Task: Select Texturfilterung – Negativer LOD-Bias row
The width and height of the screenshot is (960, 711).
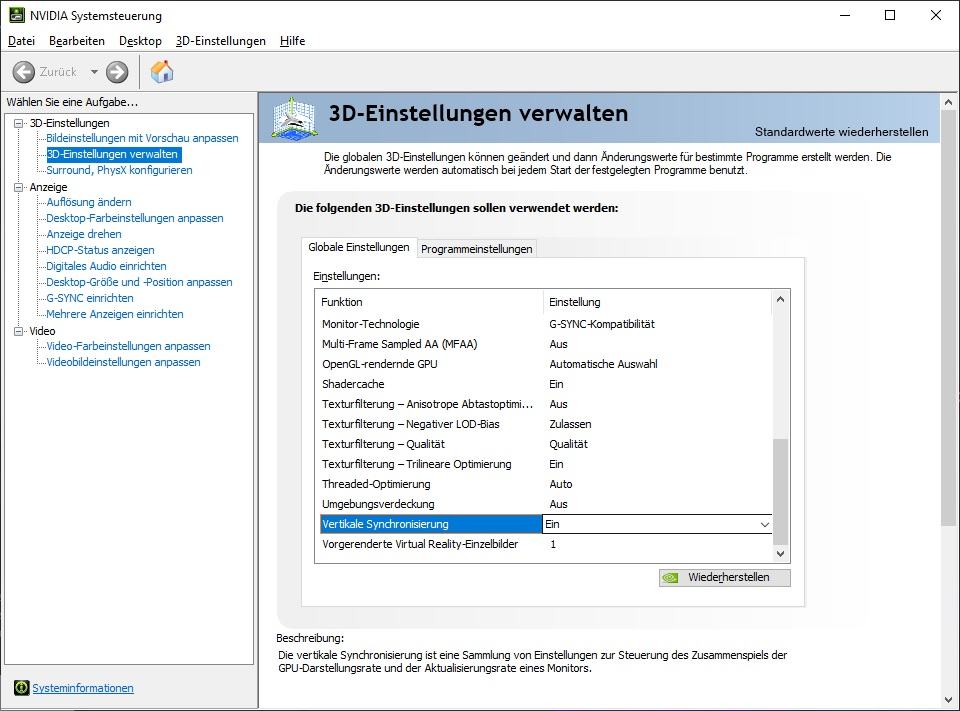Action: point(546,424)
